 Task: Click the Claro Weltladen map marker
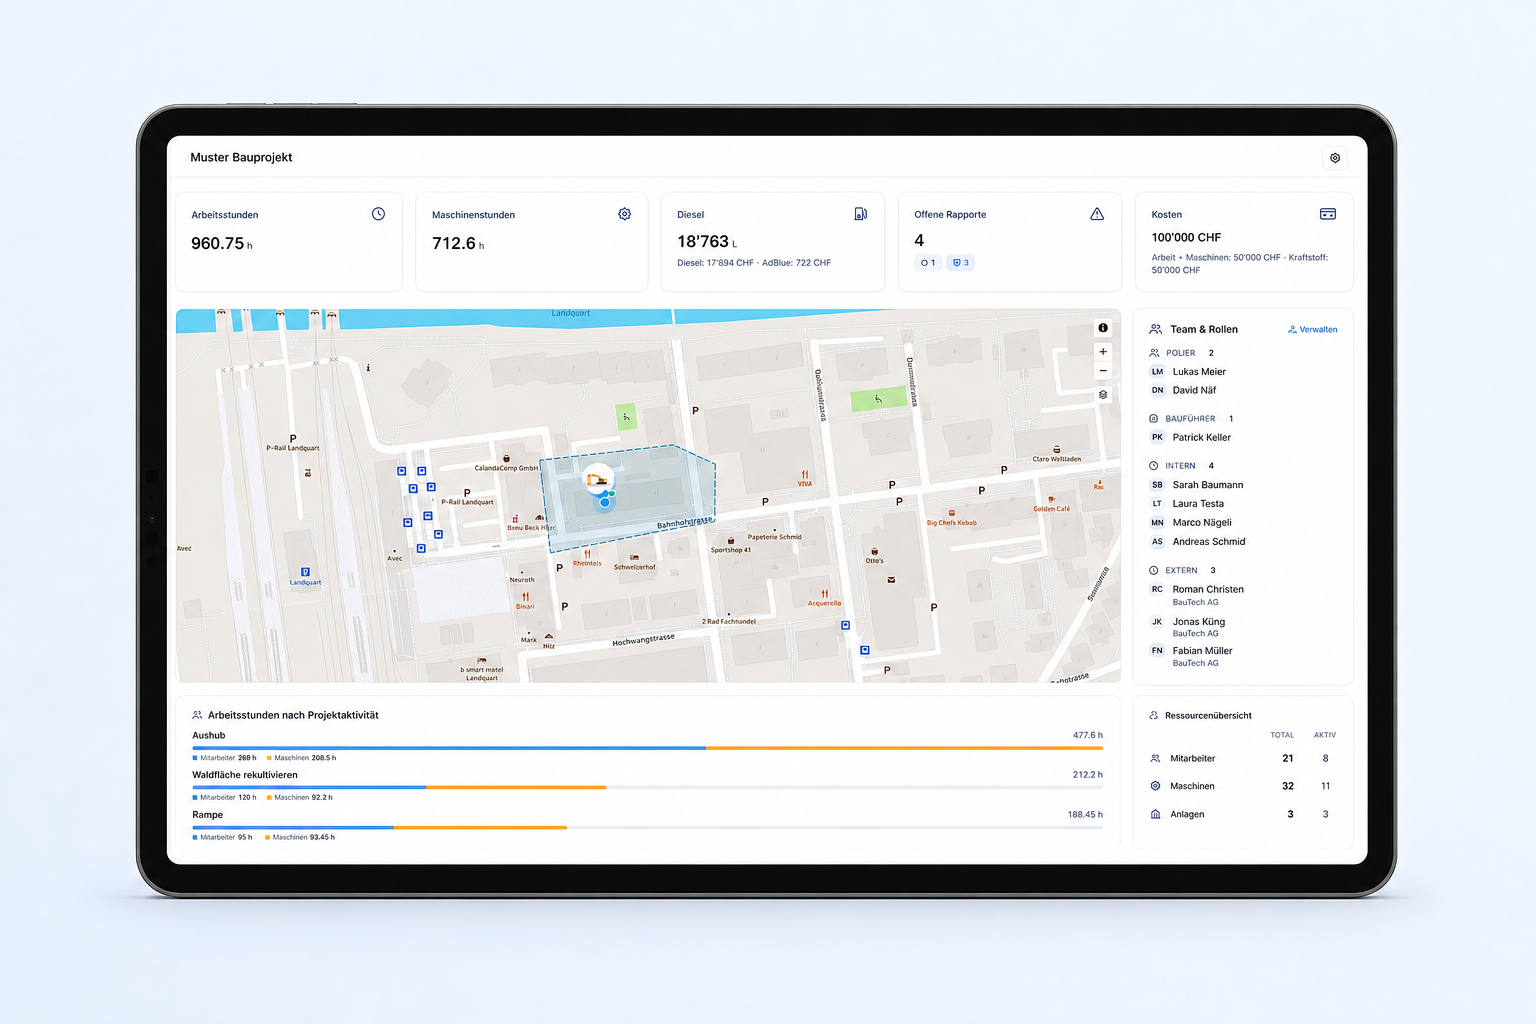pos(1057,449)
